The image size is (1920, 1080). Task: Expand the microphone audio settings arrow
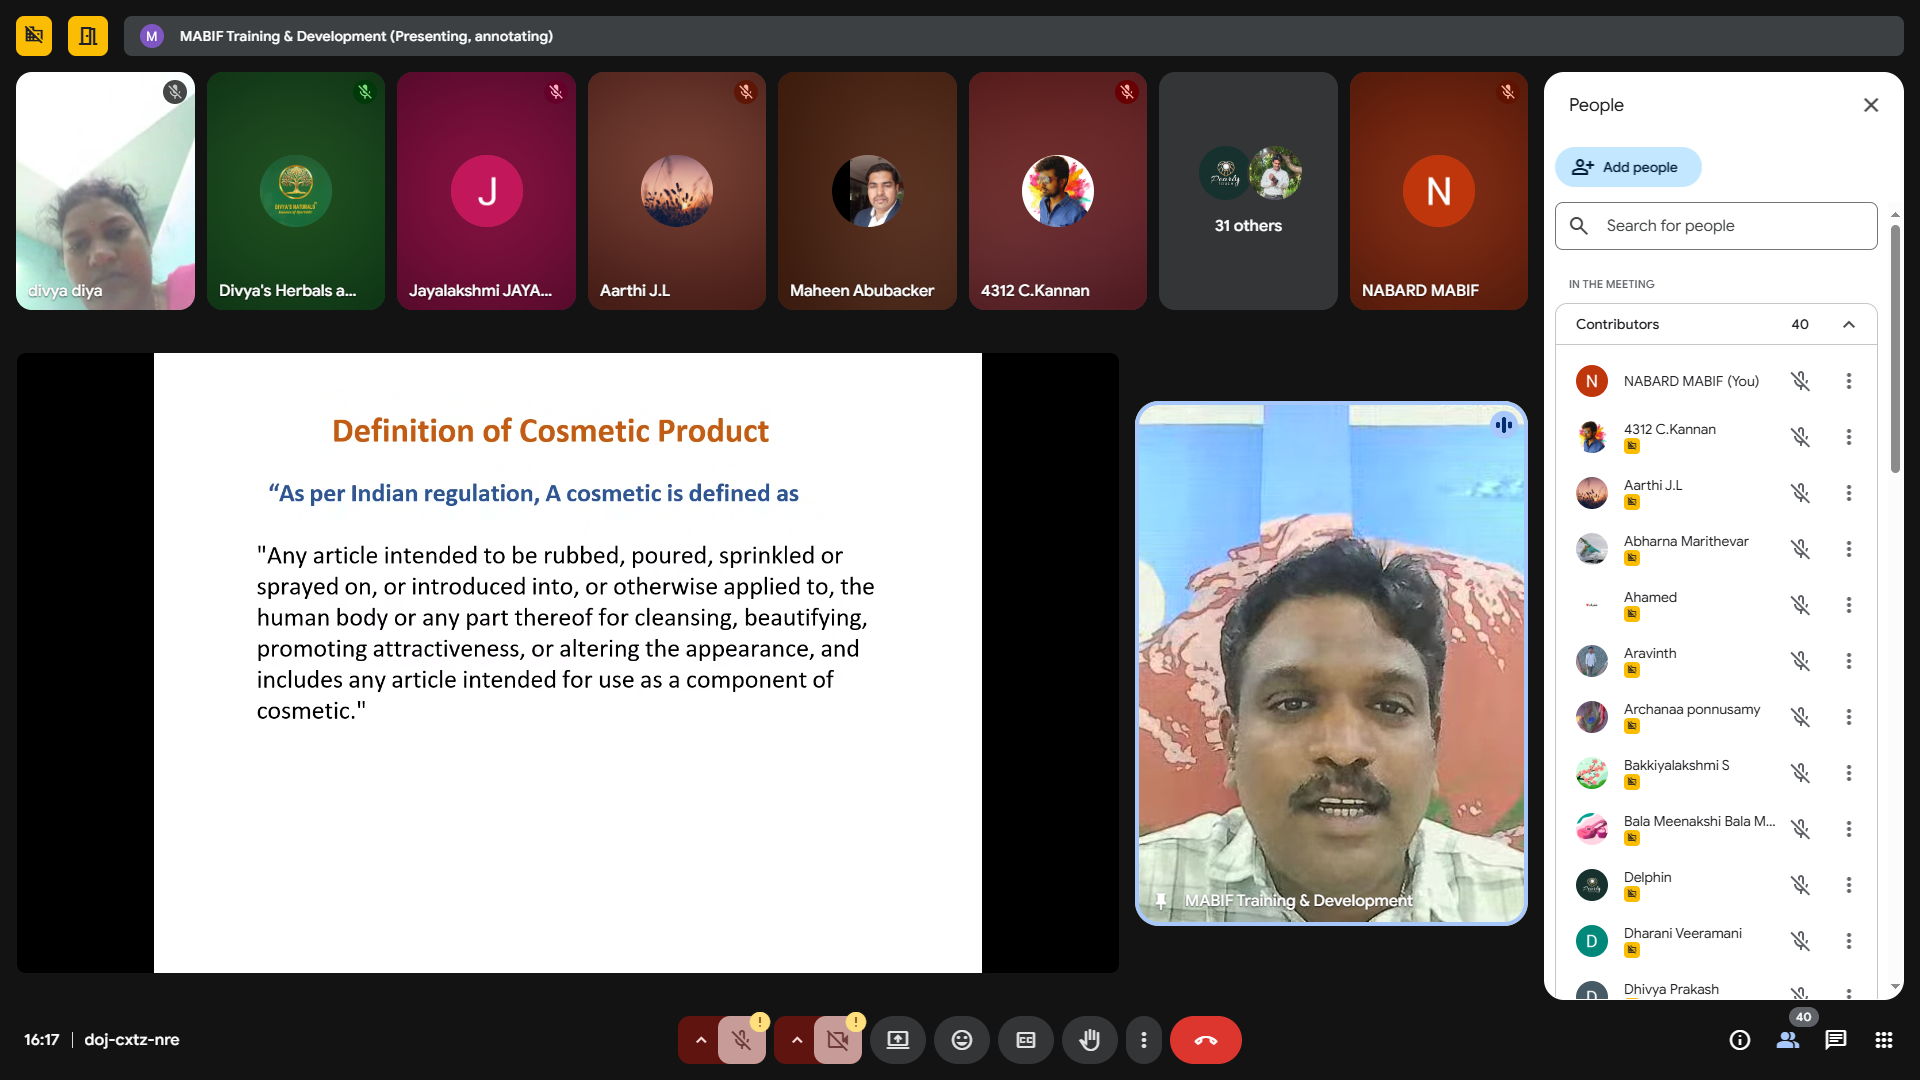700,1040
